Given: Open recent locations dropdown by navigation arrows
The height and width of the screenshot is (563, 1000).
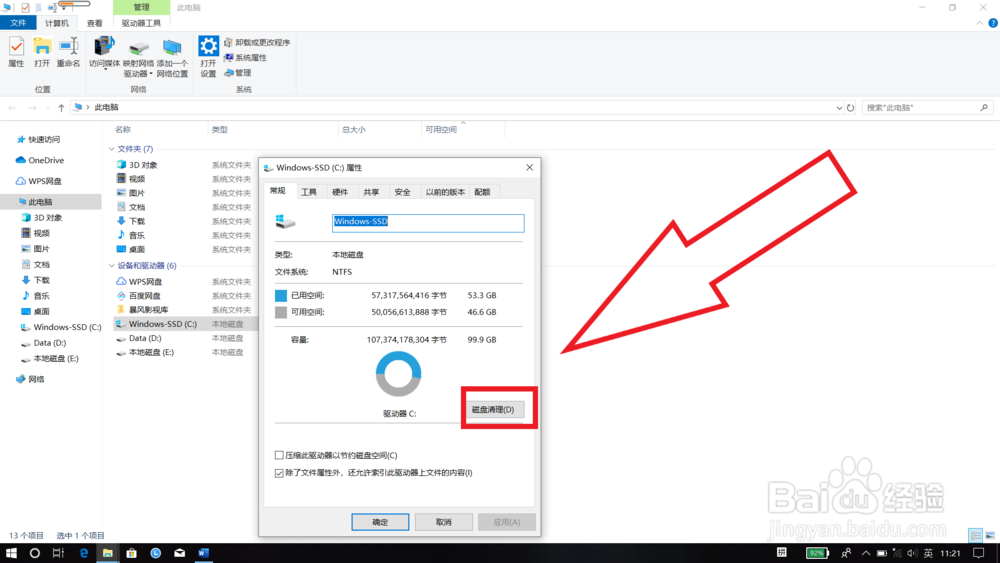Looking at the screenshot, I should point(48,108).
